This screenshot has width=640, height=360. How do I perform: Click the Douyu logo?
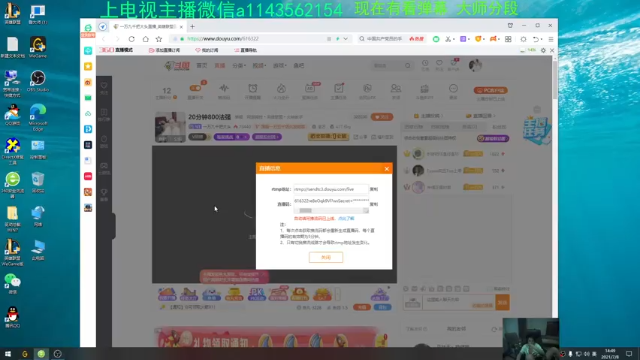[x=177, y=66]
